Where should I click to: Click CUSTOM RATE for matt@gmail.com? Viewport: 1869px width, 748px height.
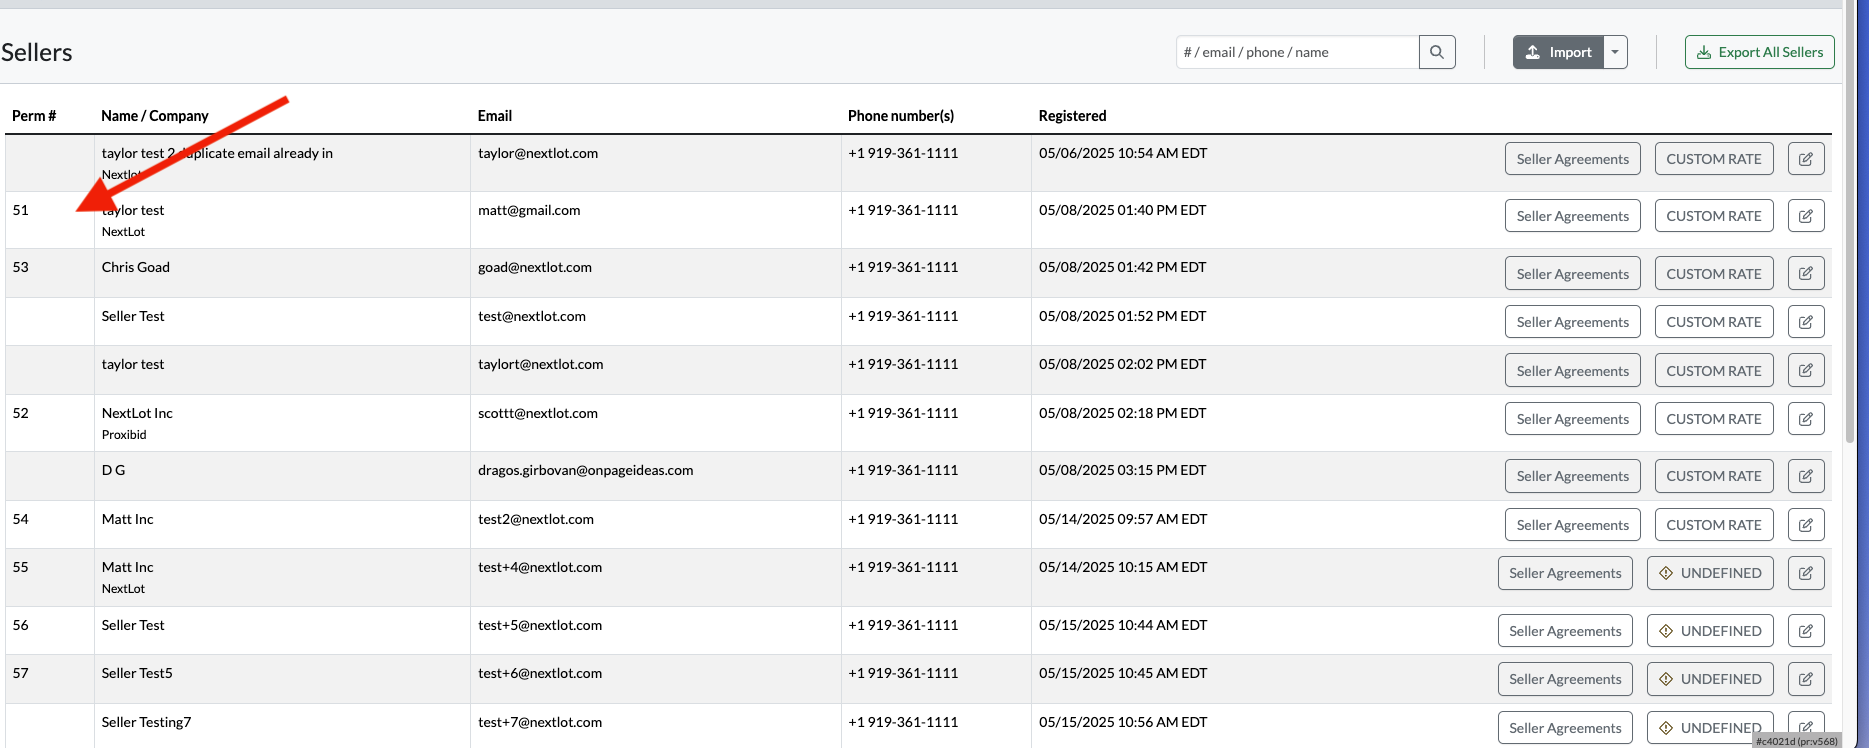(x=1714, y=216)
